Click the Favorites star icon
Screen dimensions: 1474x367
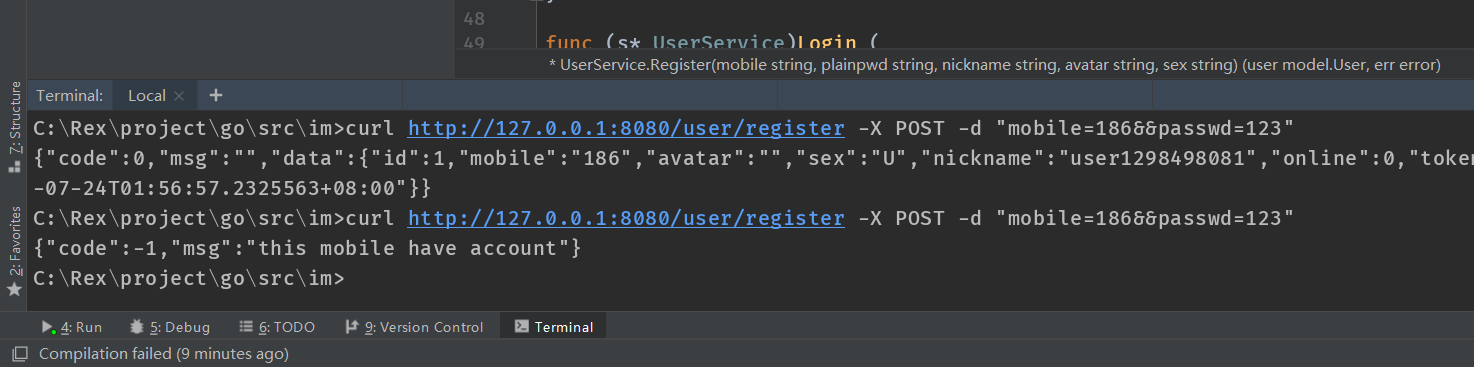tap(15, 289)
